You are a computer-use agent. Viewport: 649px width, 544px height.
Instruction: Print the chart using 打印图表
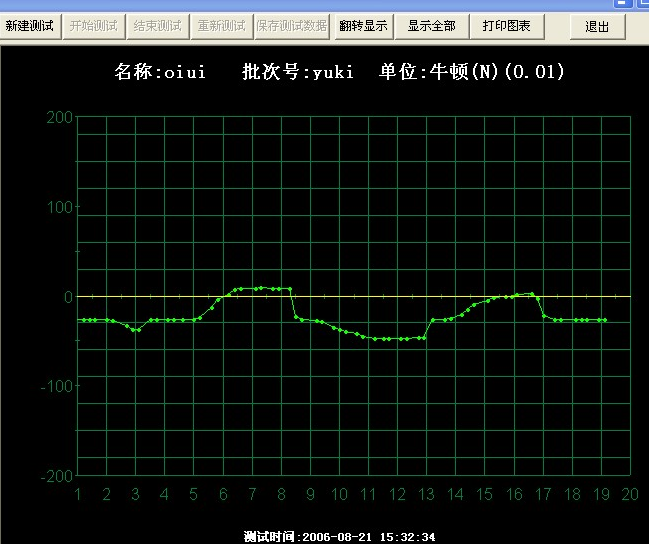pos(507,26)
